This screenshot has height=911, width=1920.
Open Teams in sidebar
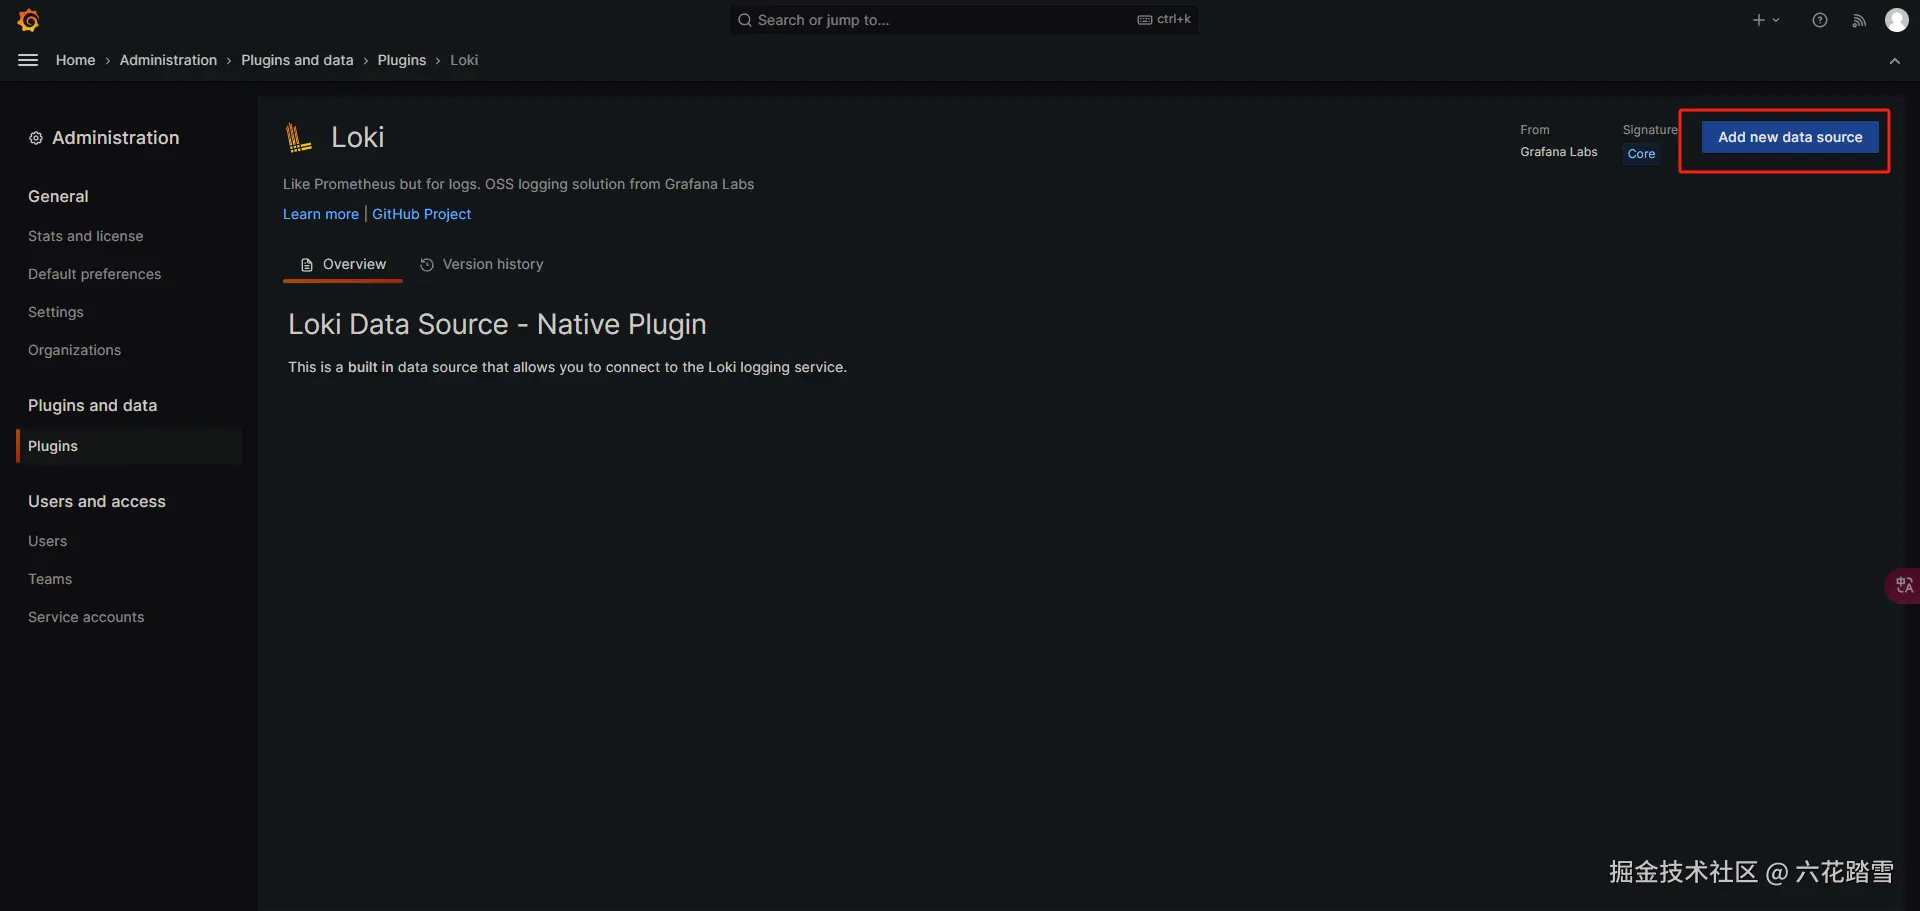[50, 579]
